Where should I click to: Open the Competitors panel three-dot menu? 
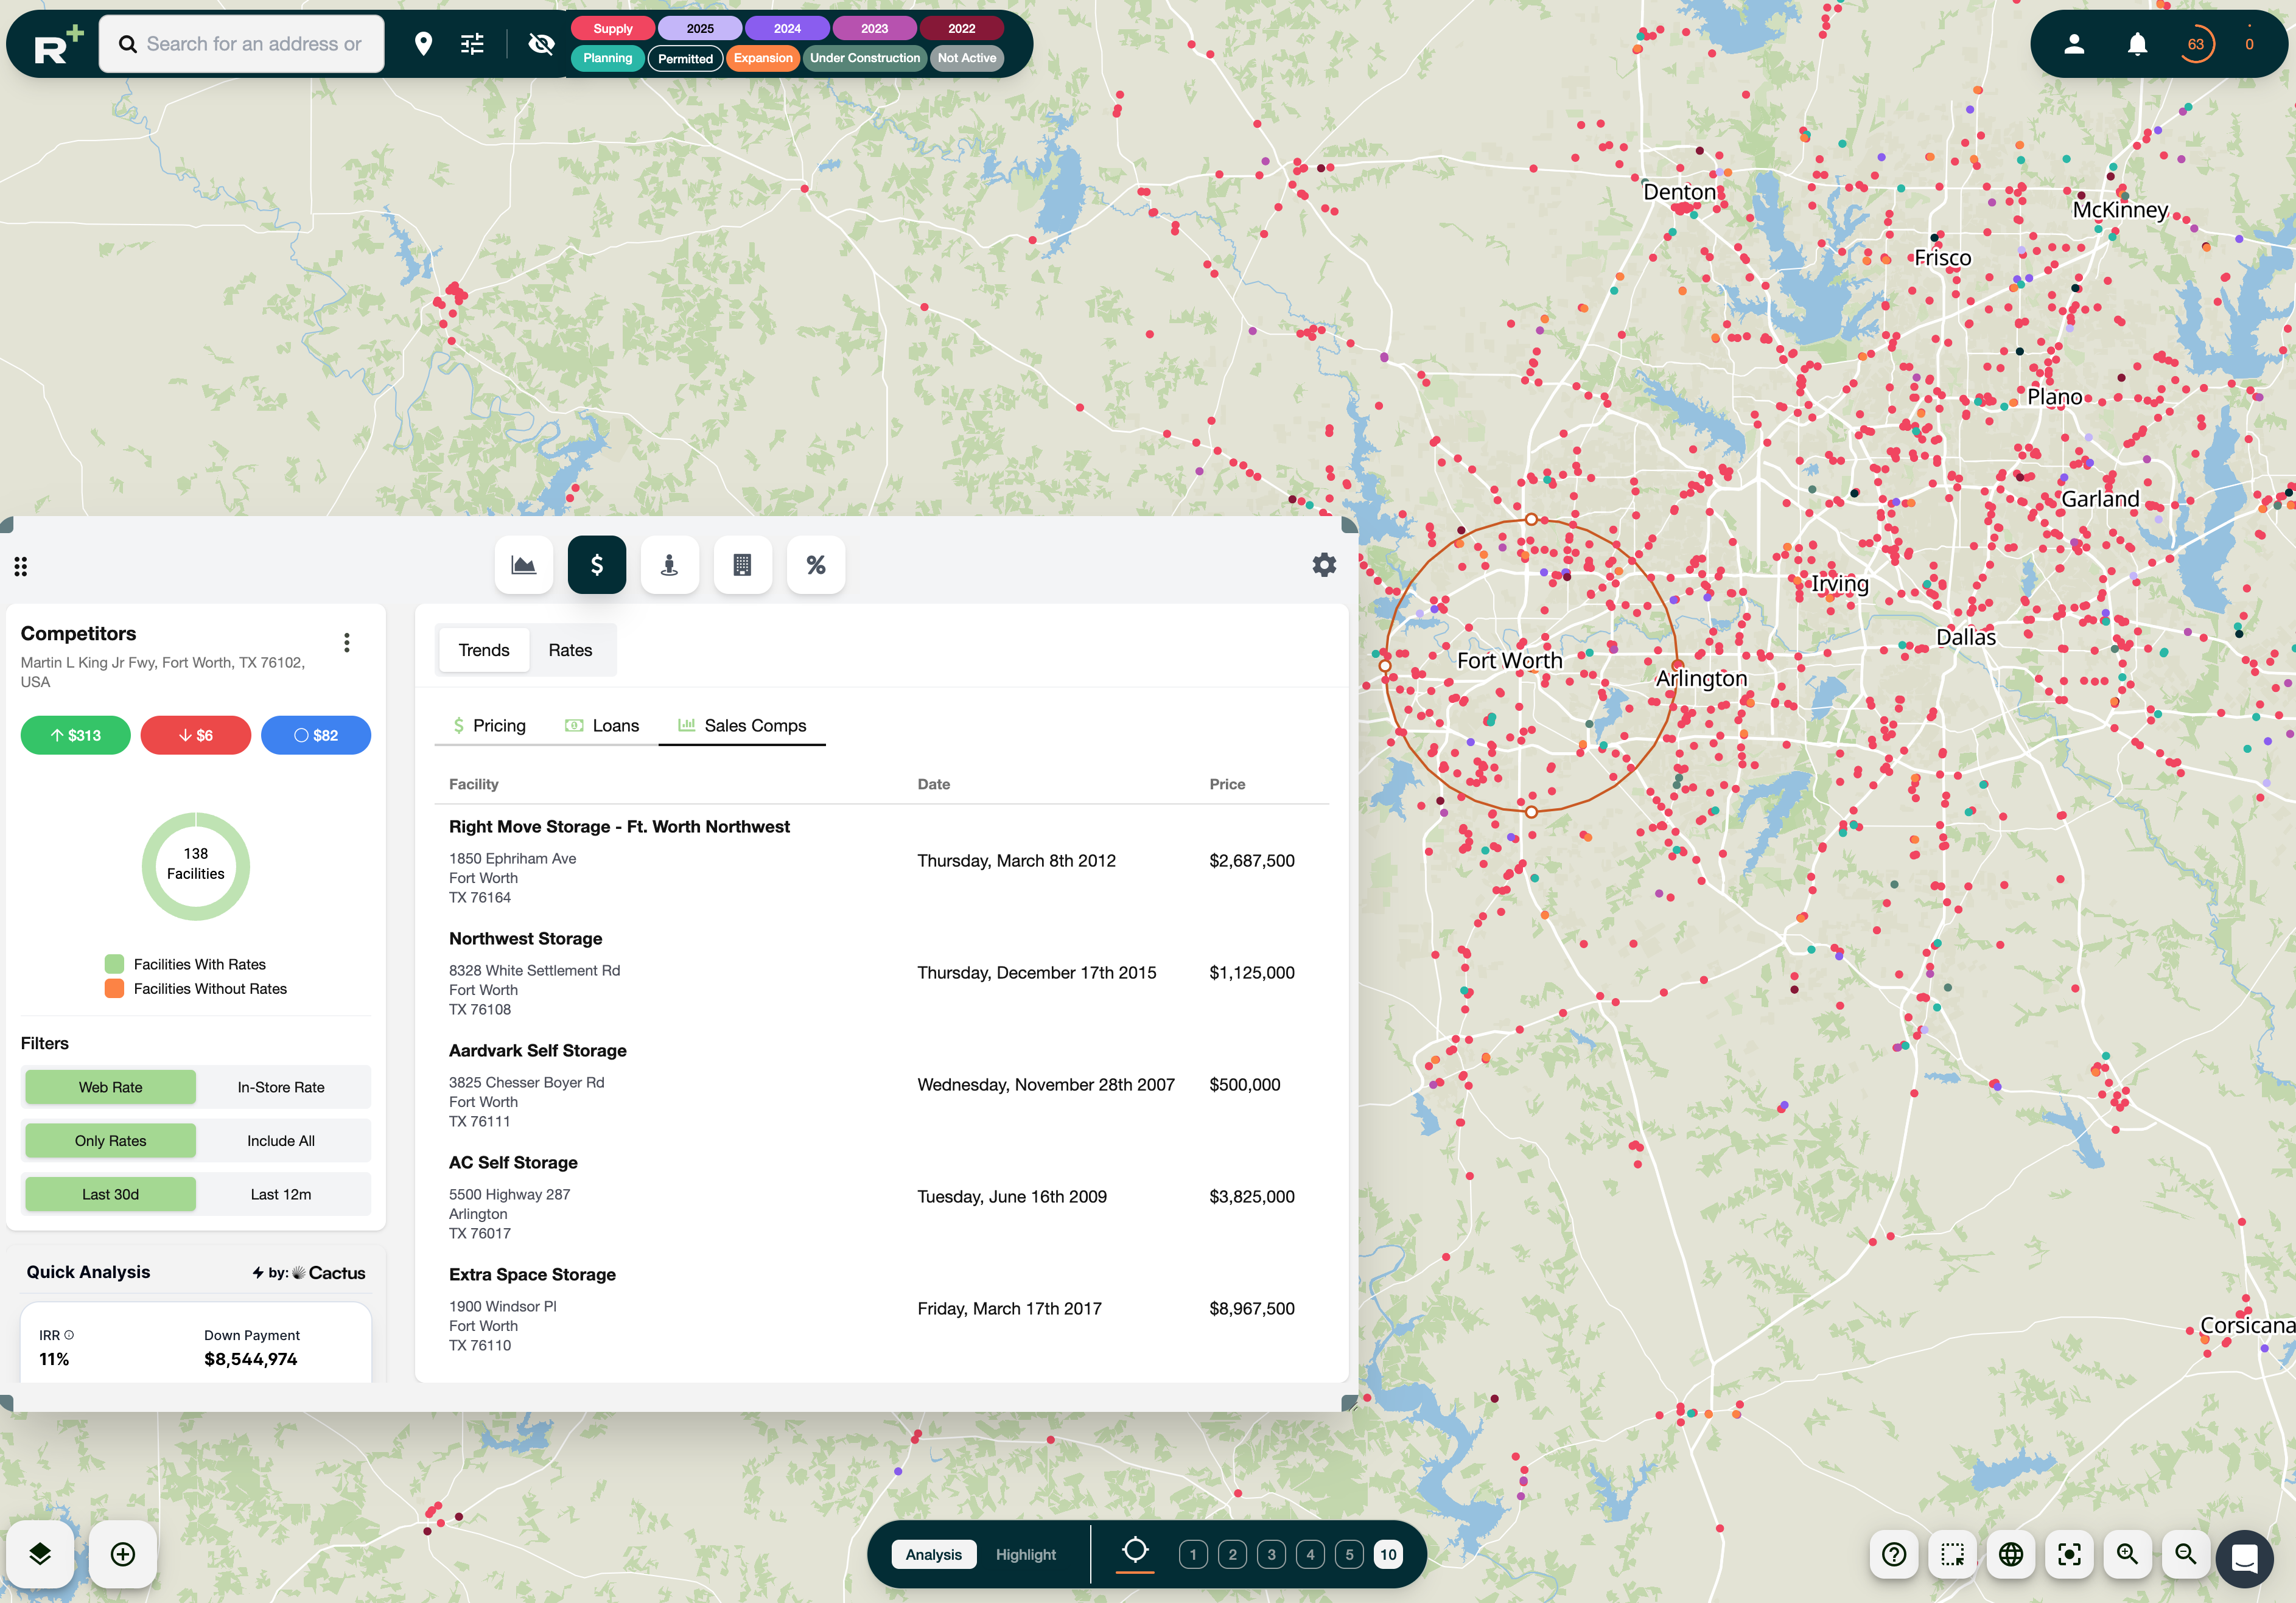point(347,642)
